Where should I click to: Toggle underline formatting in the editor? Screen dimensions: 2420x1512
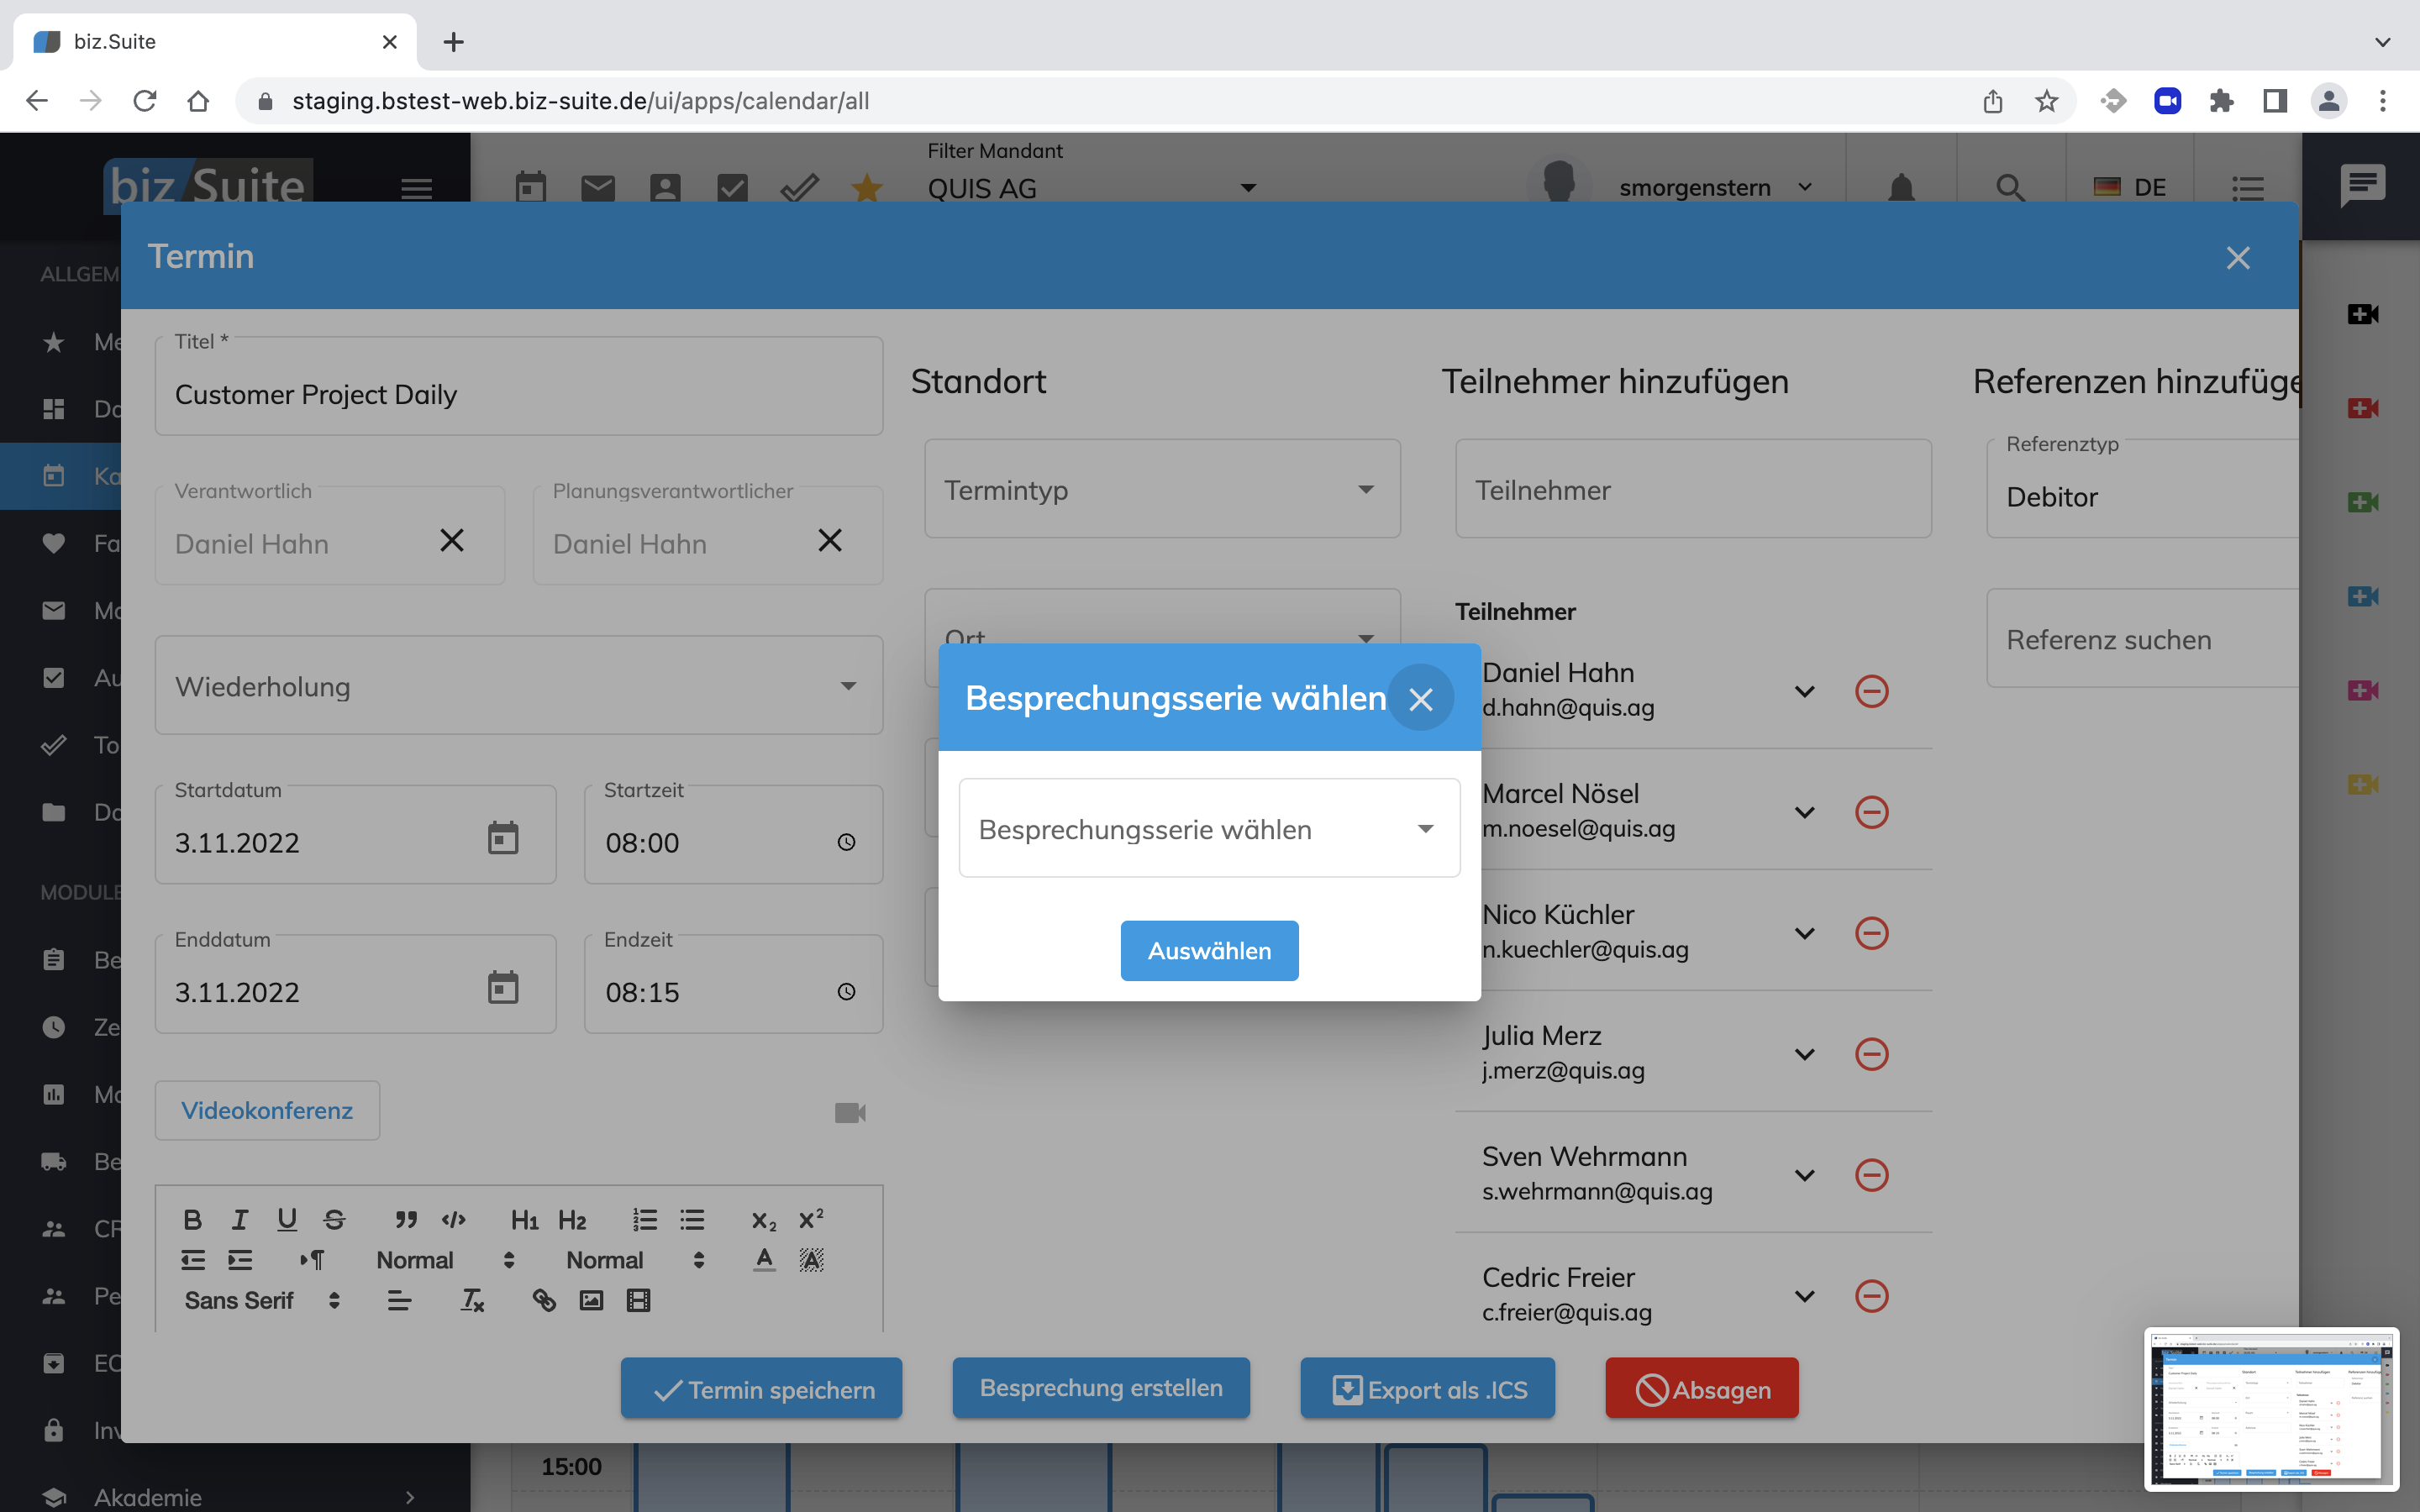click(287, 1219)
